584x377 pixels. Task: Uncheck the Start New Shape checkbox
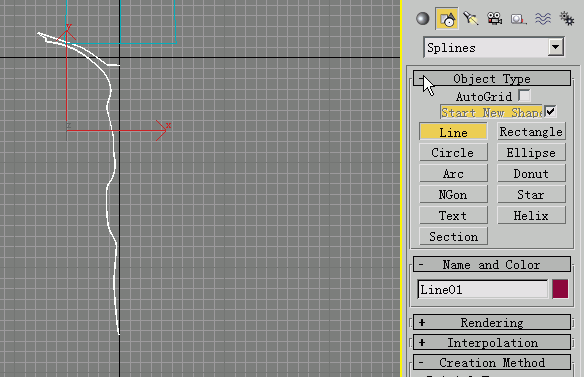550,111
